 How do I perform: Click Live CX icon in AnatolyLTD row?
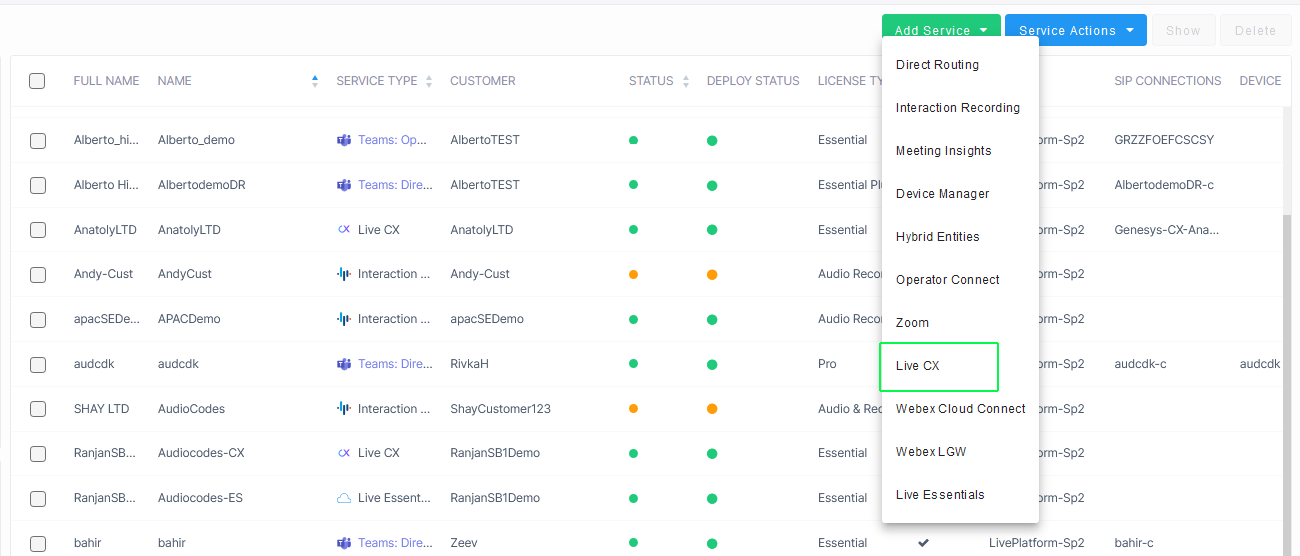click(x=344, y=230)
